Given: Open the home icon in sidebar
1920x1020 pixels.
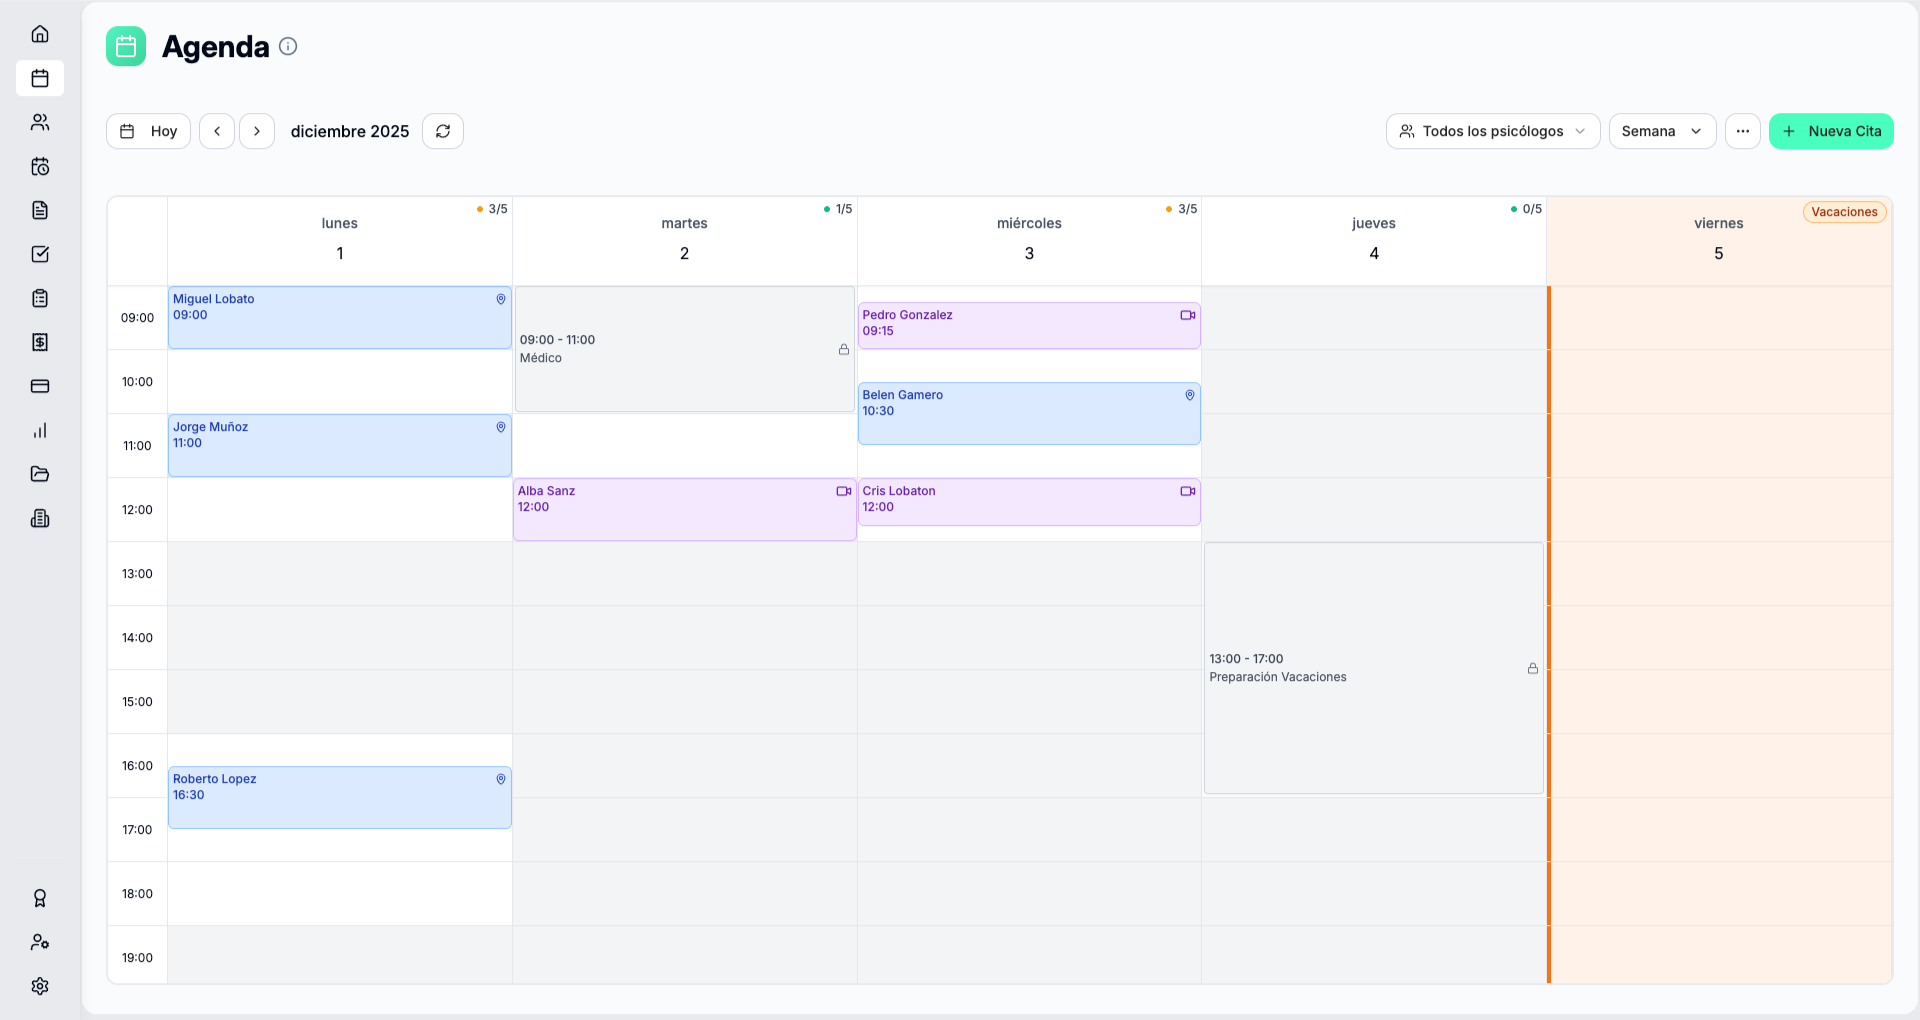Looking at the screenshot, I should click(x=40, y=34).
